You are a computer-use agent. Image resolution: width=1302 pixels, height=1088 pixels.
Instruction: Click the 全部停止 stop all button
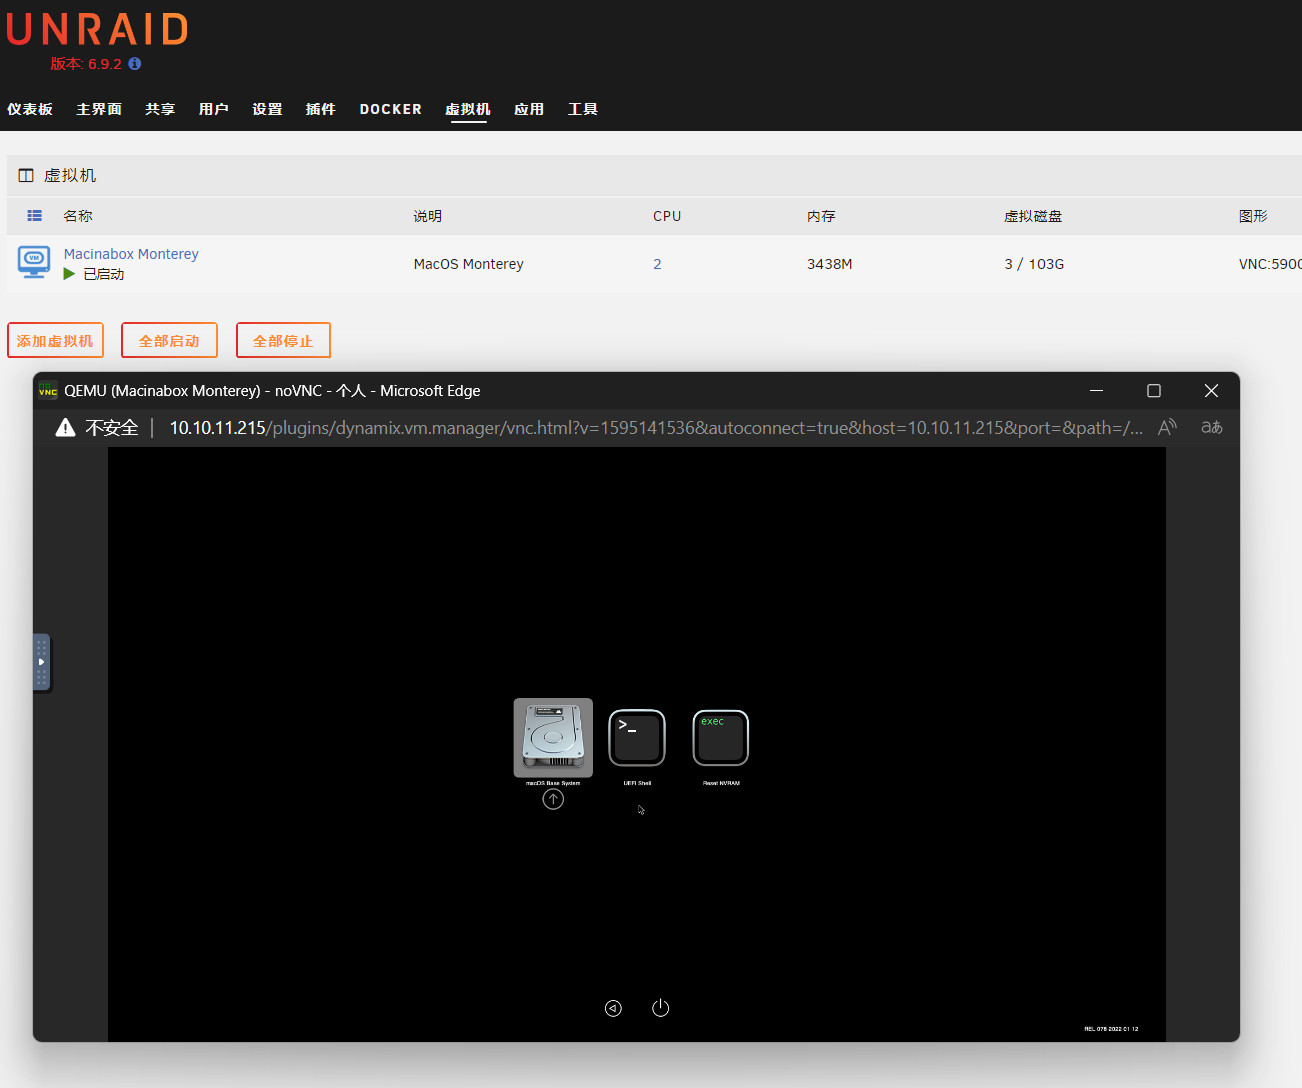pos(283,340)
